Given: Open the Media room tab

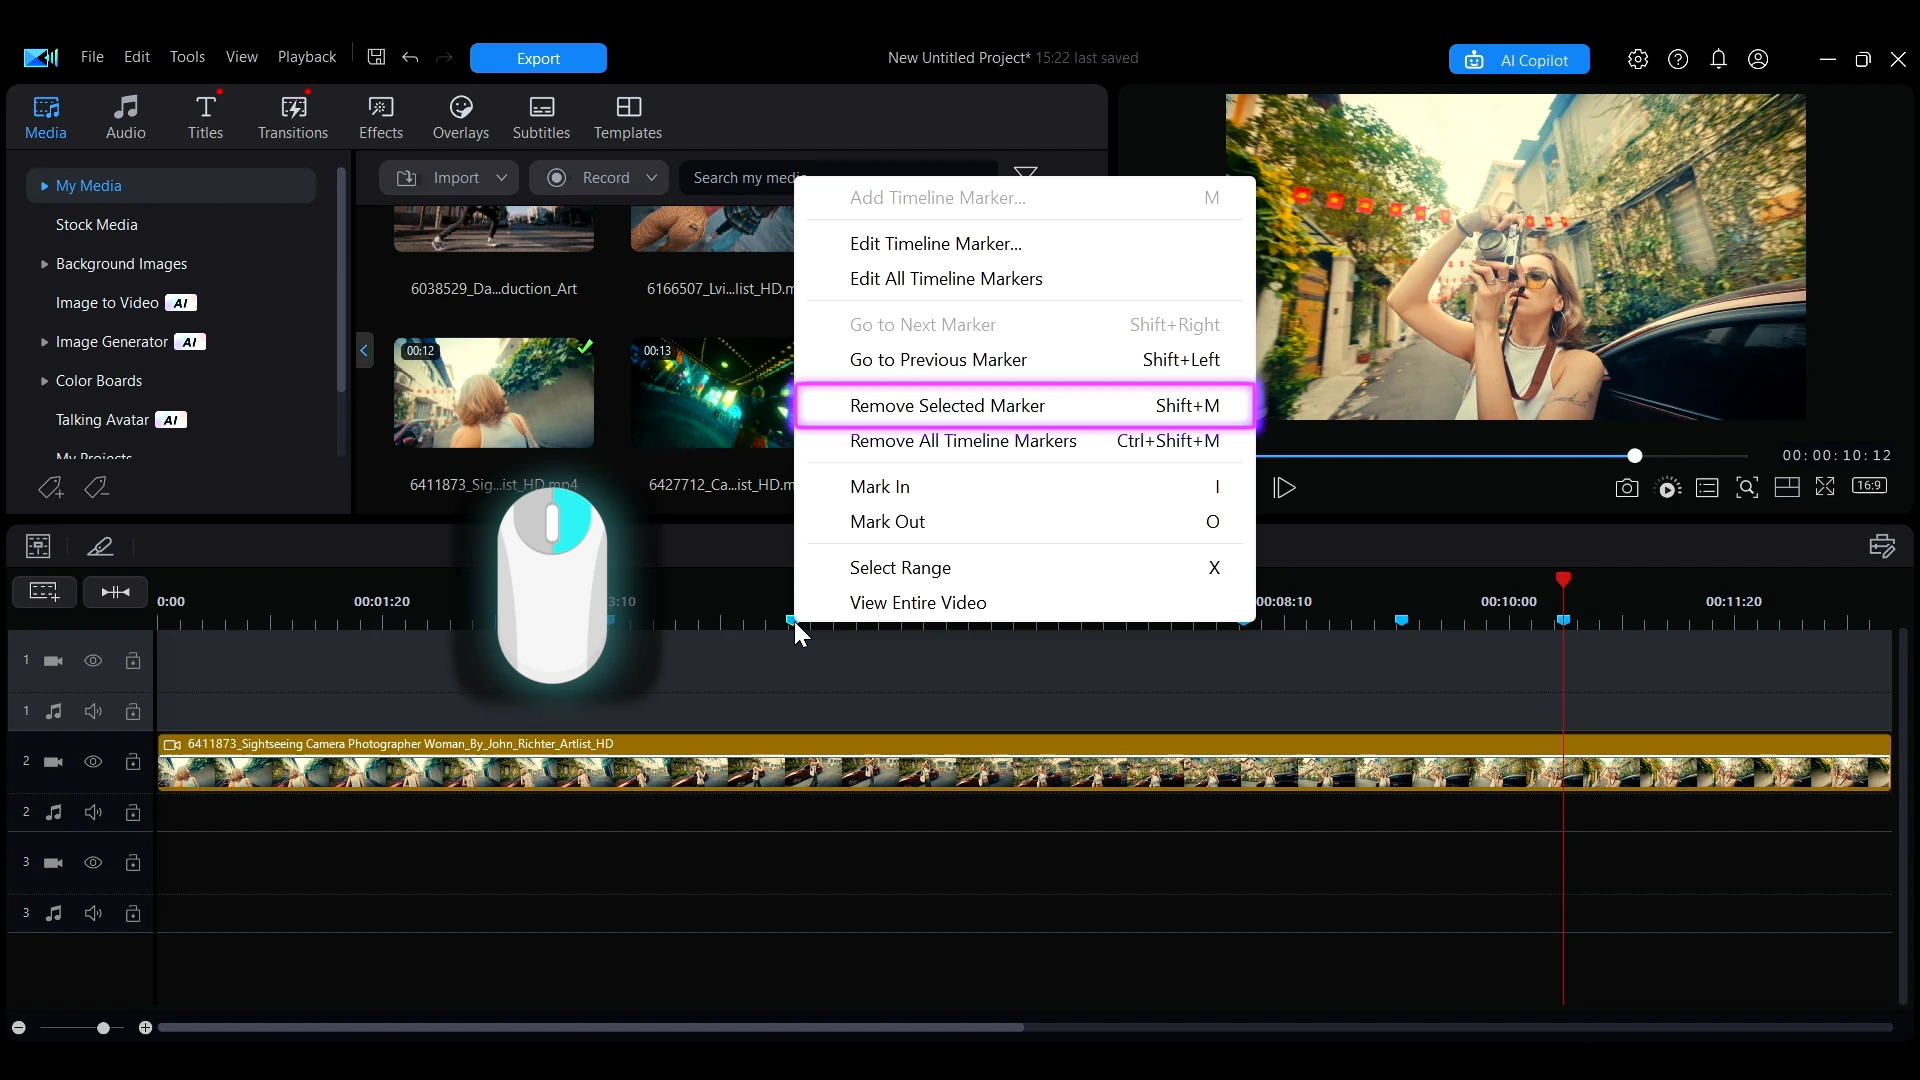Looking at the screenshot, I should pyautogui.click(x=46, y=117).
